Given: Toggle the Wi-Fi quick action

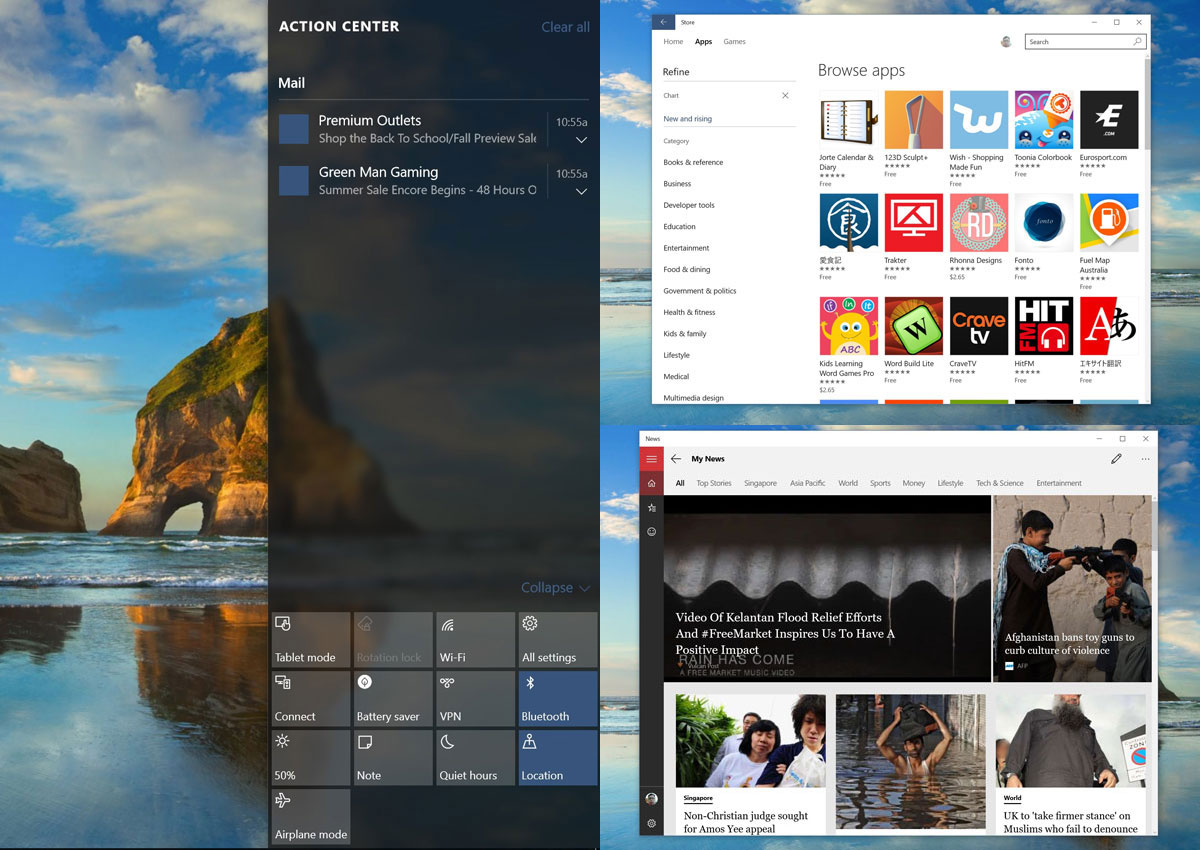Looking at the screenshot, I should coord(475,640).
